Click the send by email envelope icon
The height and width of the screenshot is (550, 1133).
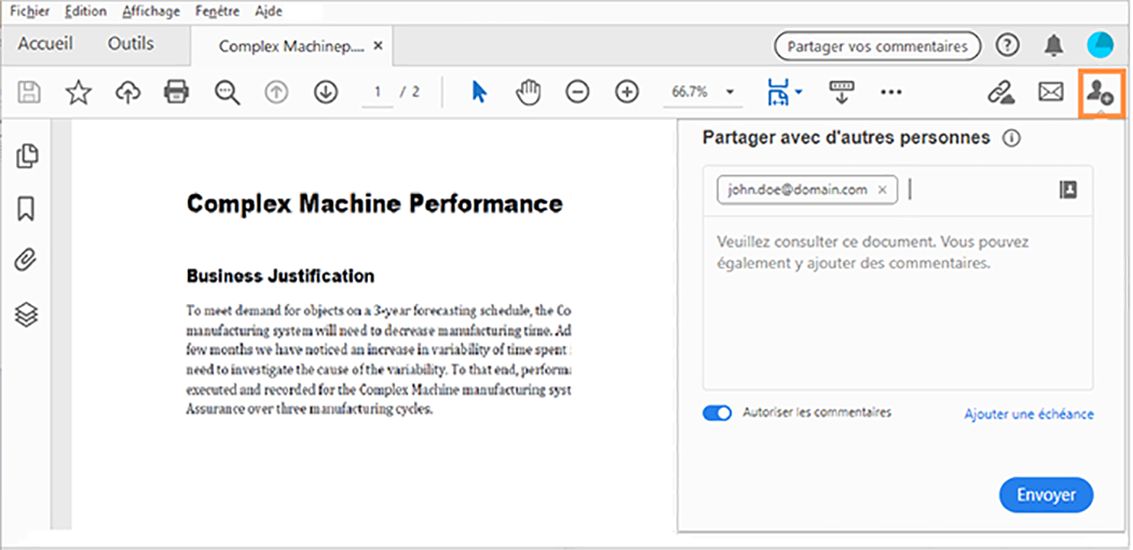[x=1050, y=92]
